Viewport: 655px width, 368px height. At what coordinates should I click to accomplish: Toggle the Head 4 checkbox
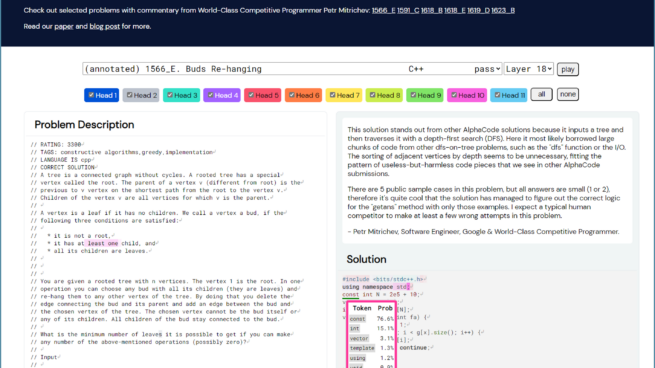211,95
